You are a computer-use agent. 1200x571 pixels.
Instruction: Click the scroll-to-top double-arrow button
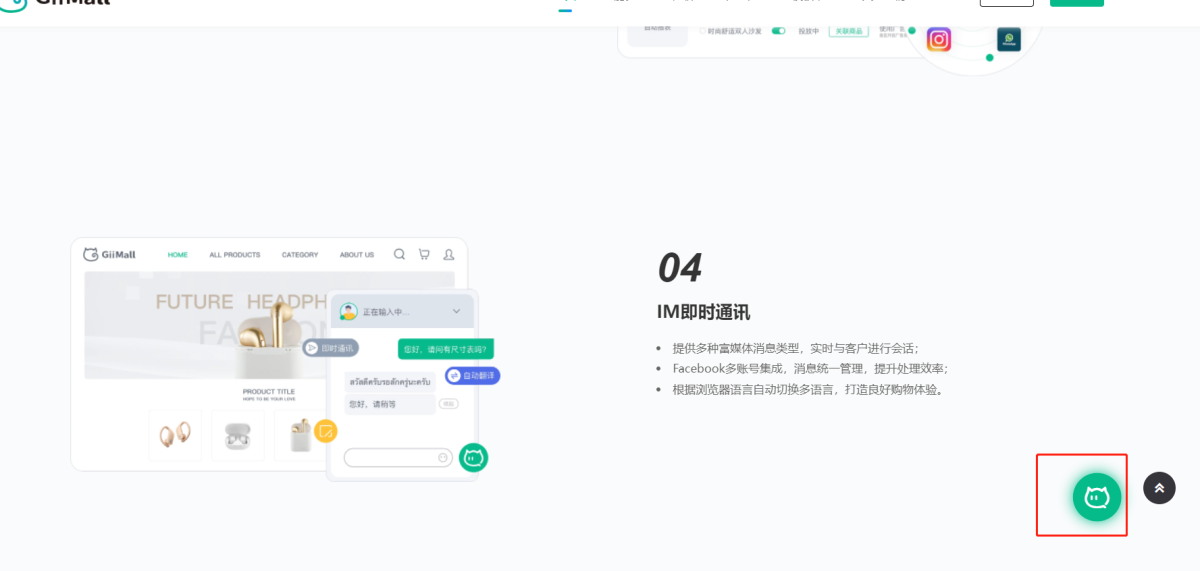click(1159, 488)
